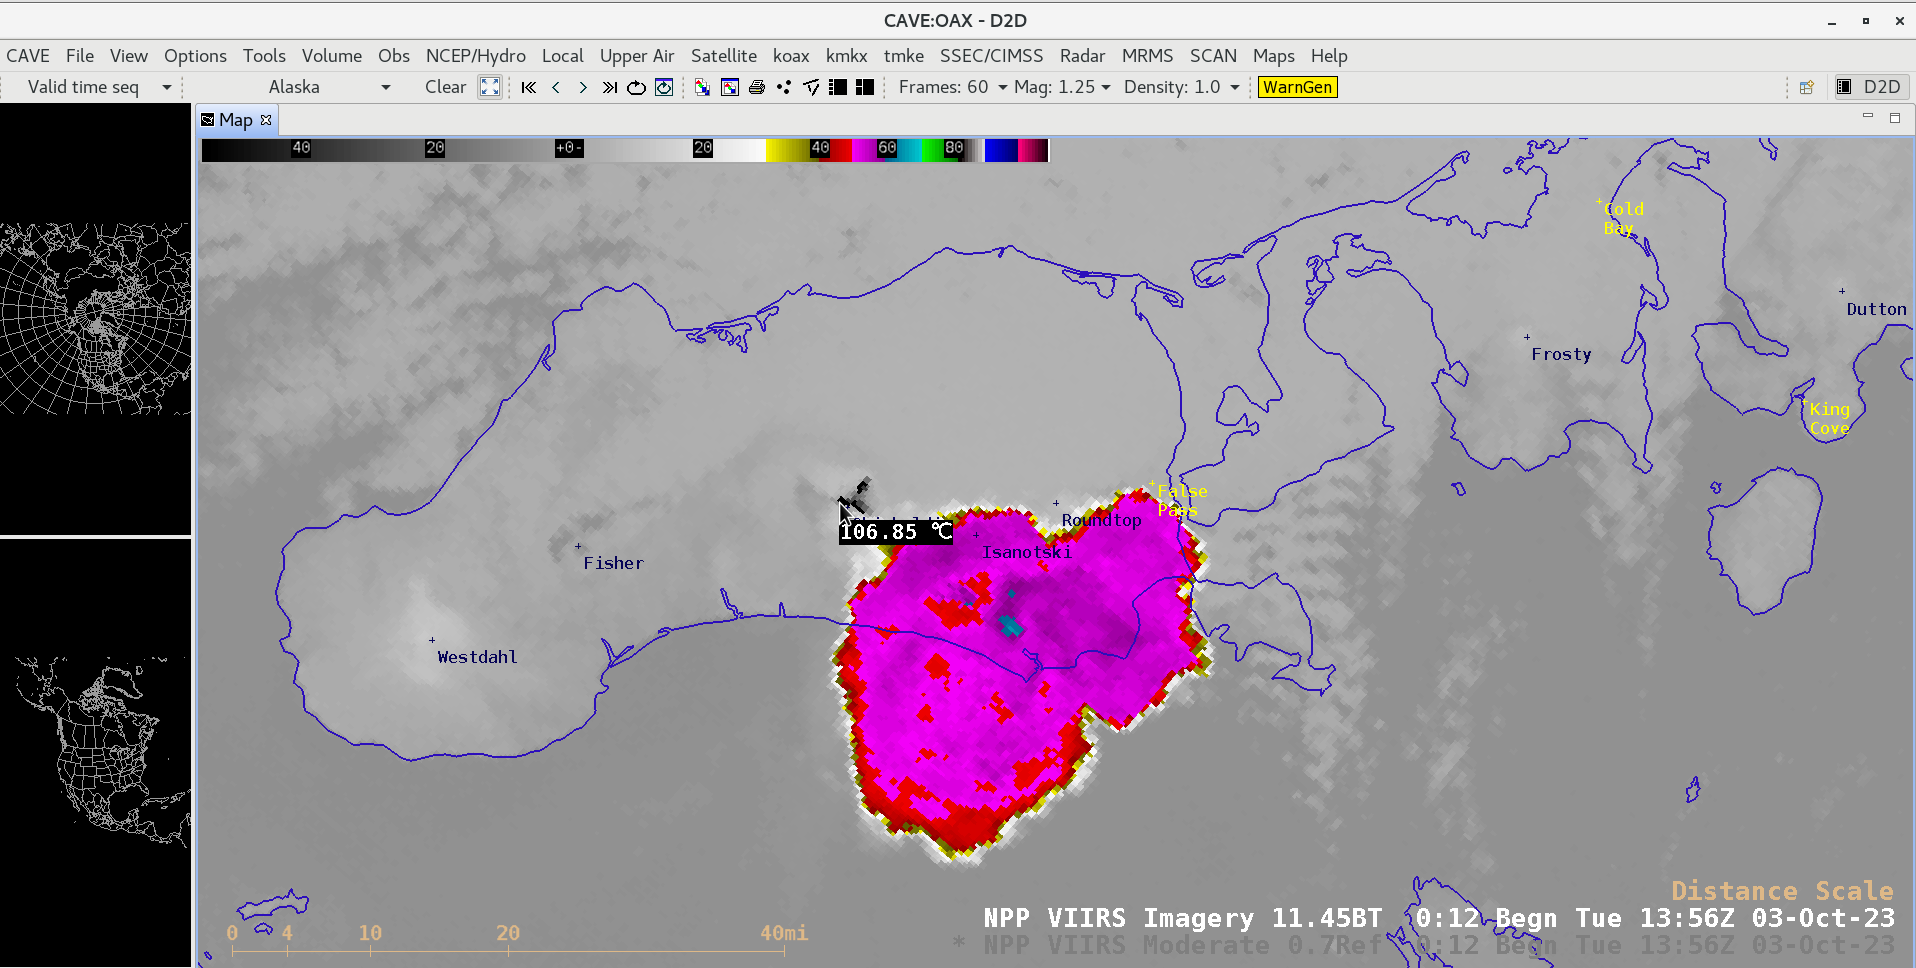This screenshot has height=968, width=1916.
Task: Open the View menu
Action: [129, 56]
